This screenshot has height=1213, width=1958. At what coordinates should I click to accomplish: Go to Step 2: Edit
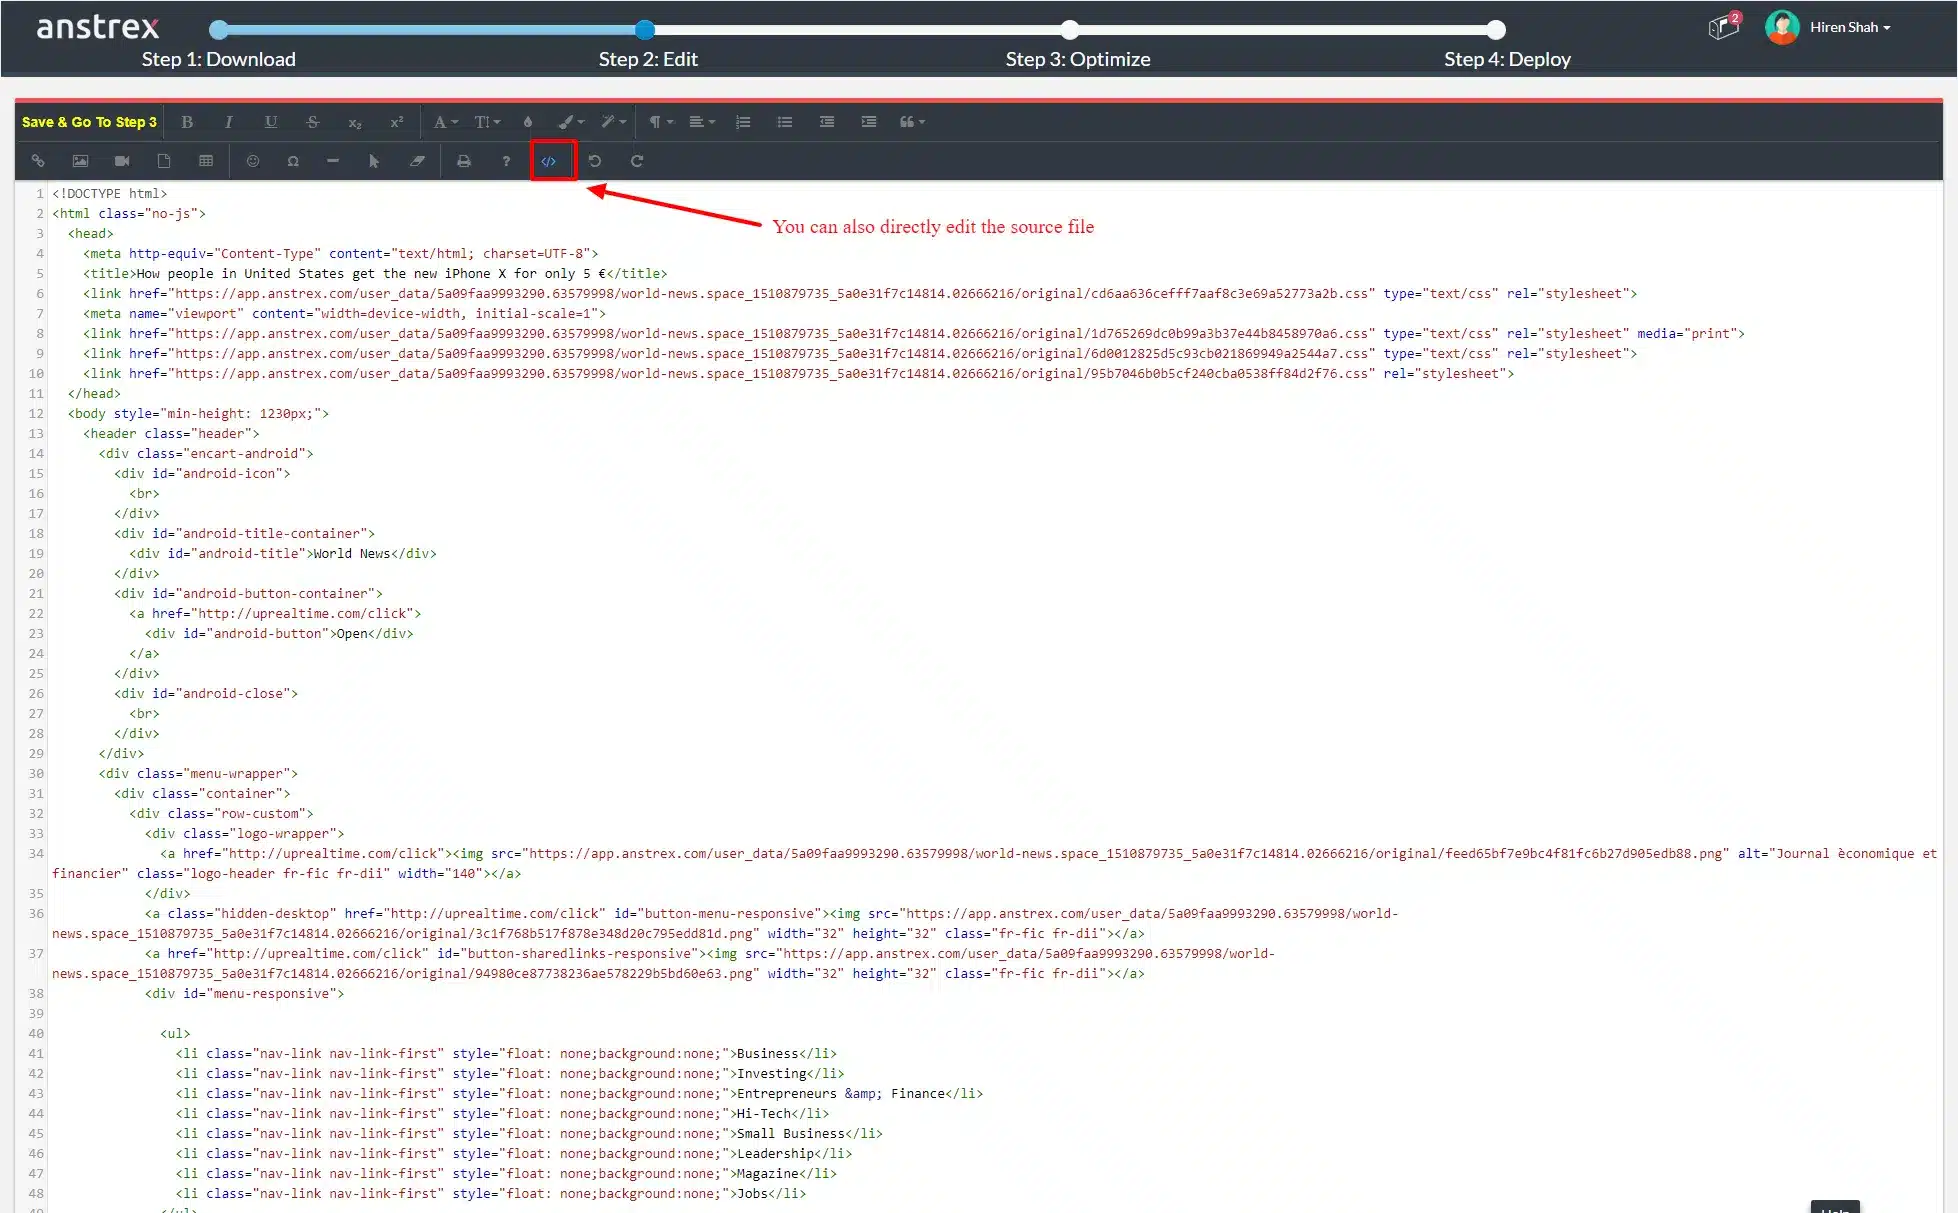coord(648,59)
